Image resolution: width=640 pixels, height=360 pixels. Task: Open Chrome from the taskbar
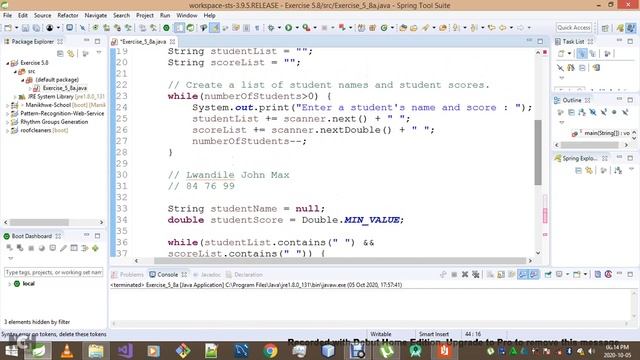tap(270, 351)
